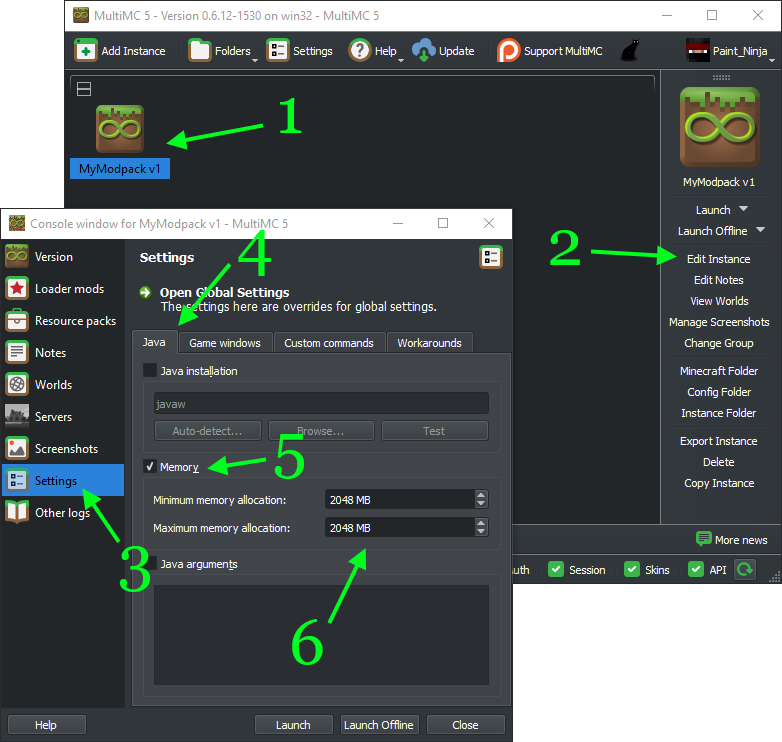This screenshot has height=742, width=782.
Task: Click the Open Global Settings arrow icon
Action: (146, 292)
